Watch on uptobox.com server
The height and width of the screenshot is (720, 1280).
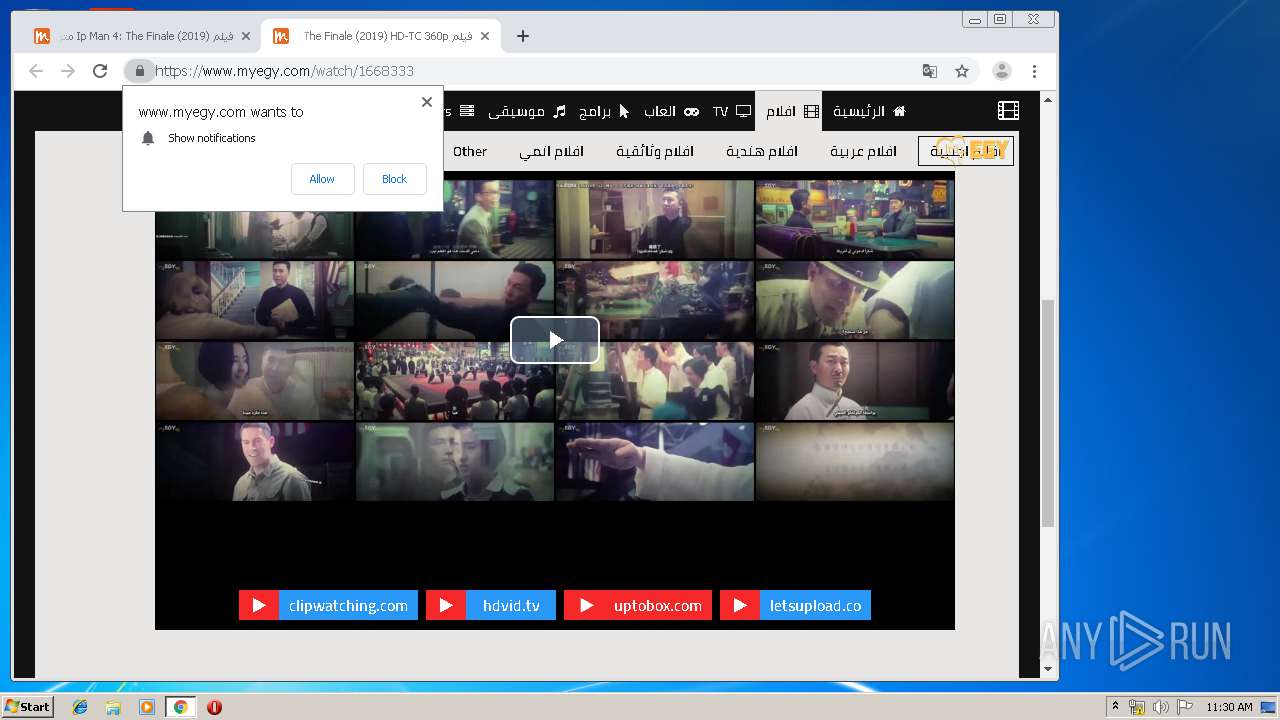[637, 605]
